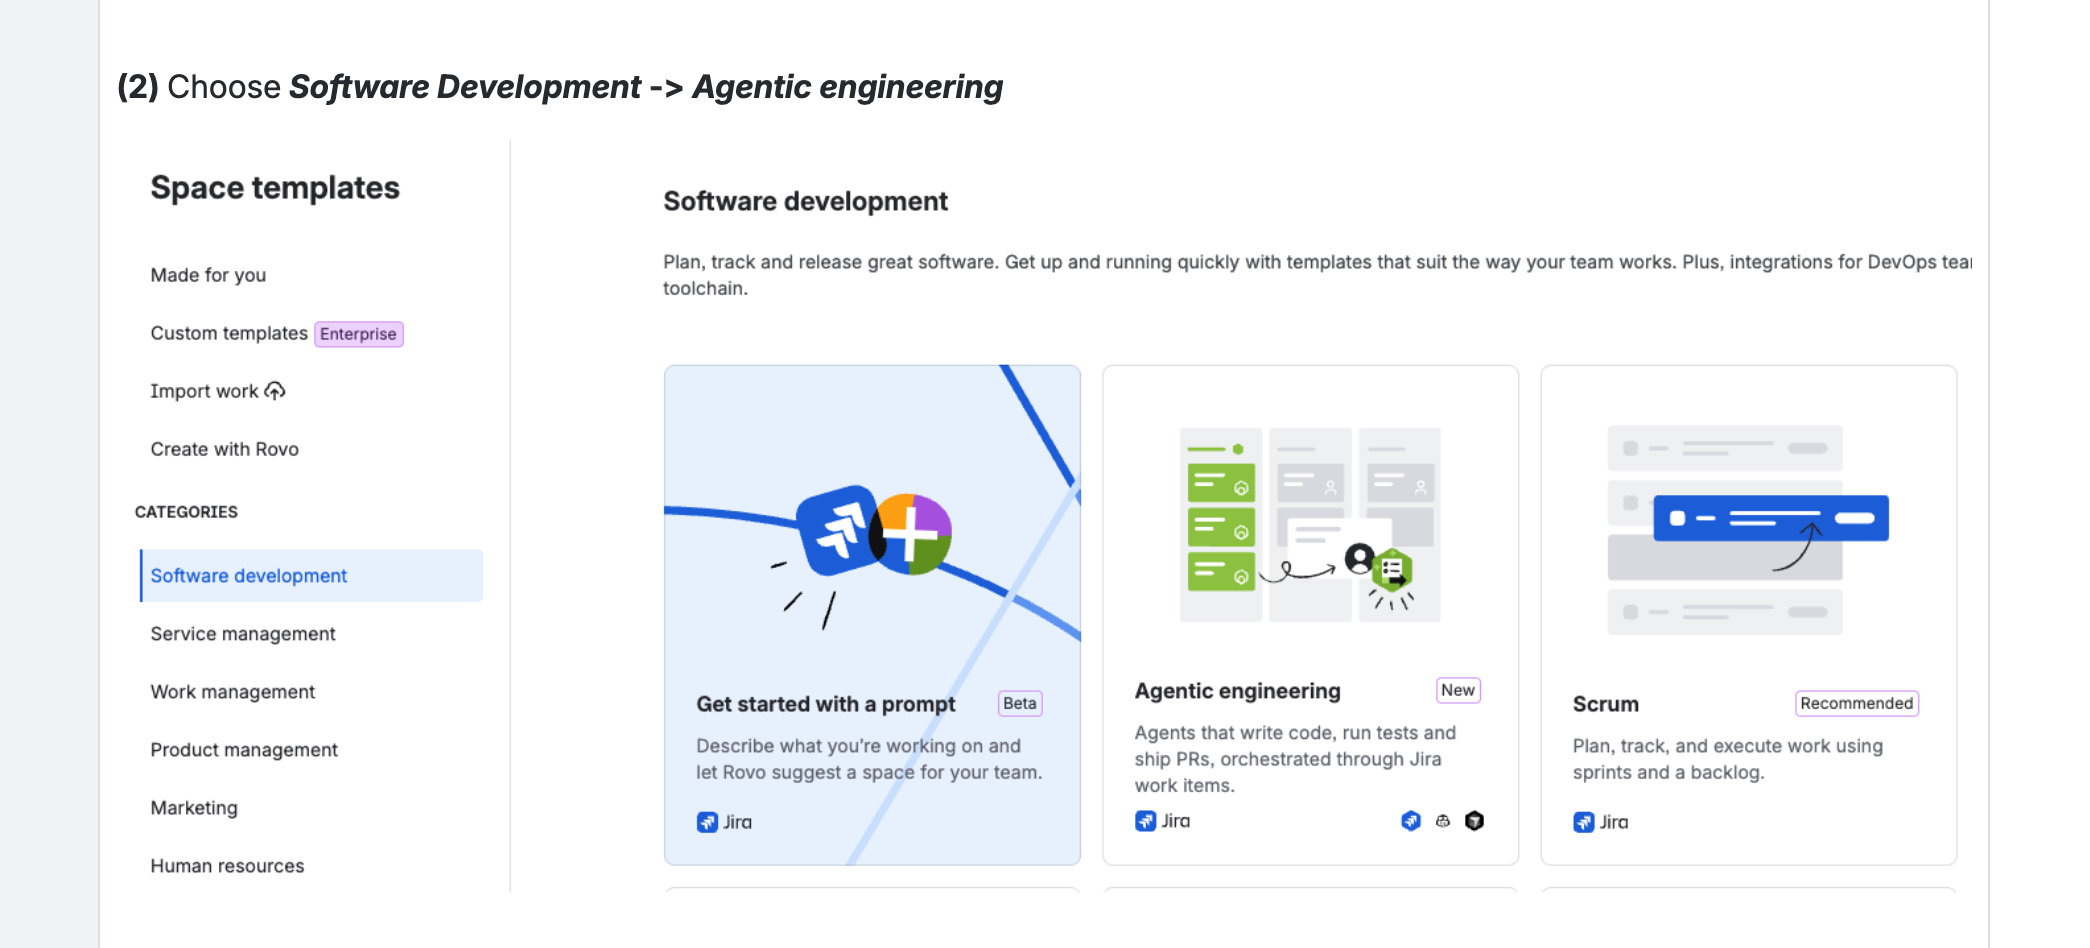Select Software development category
The height and width of the screenshot is (948, 2090).
[311, 576]
